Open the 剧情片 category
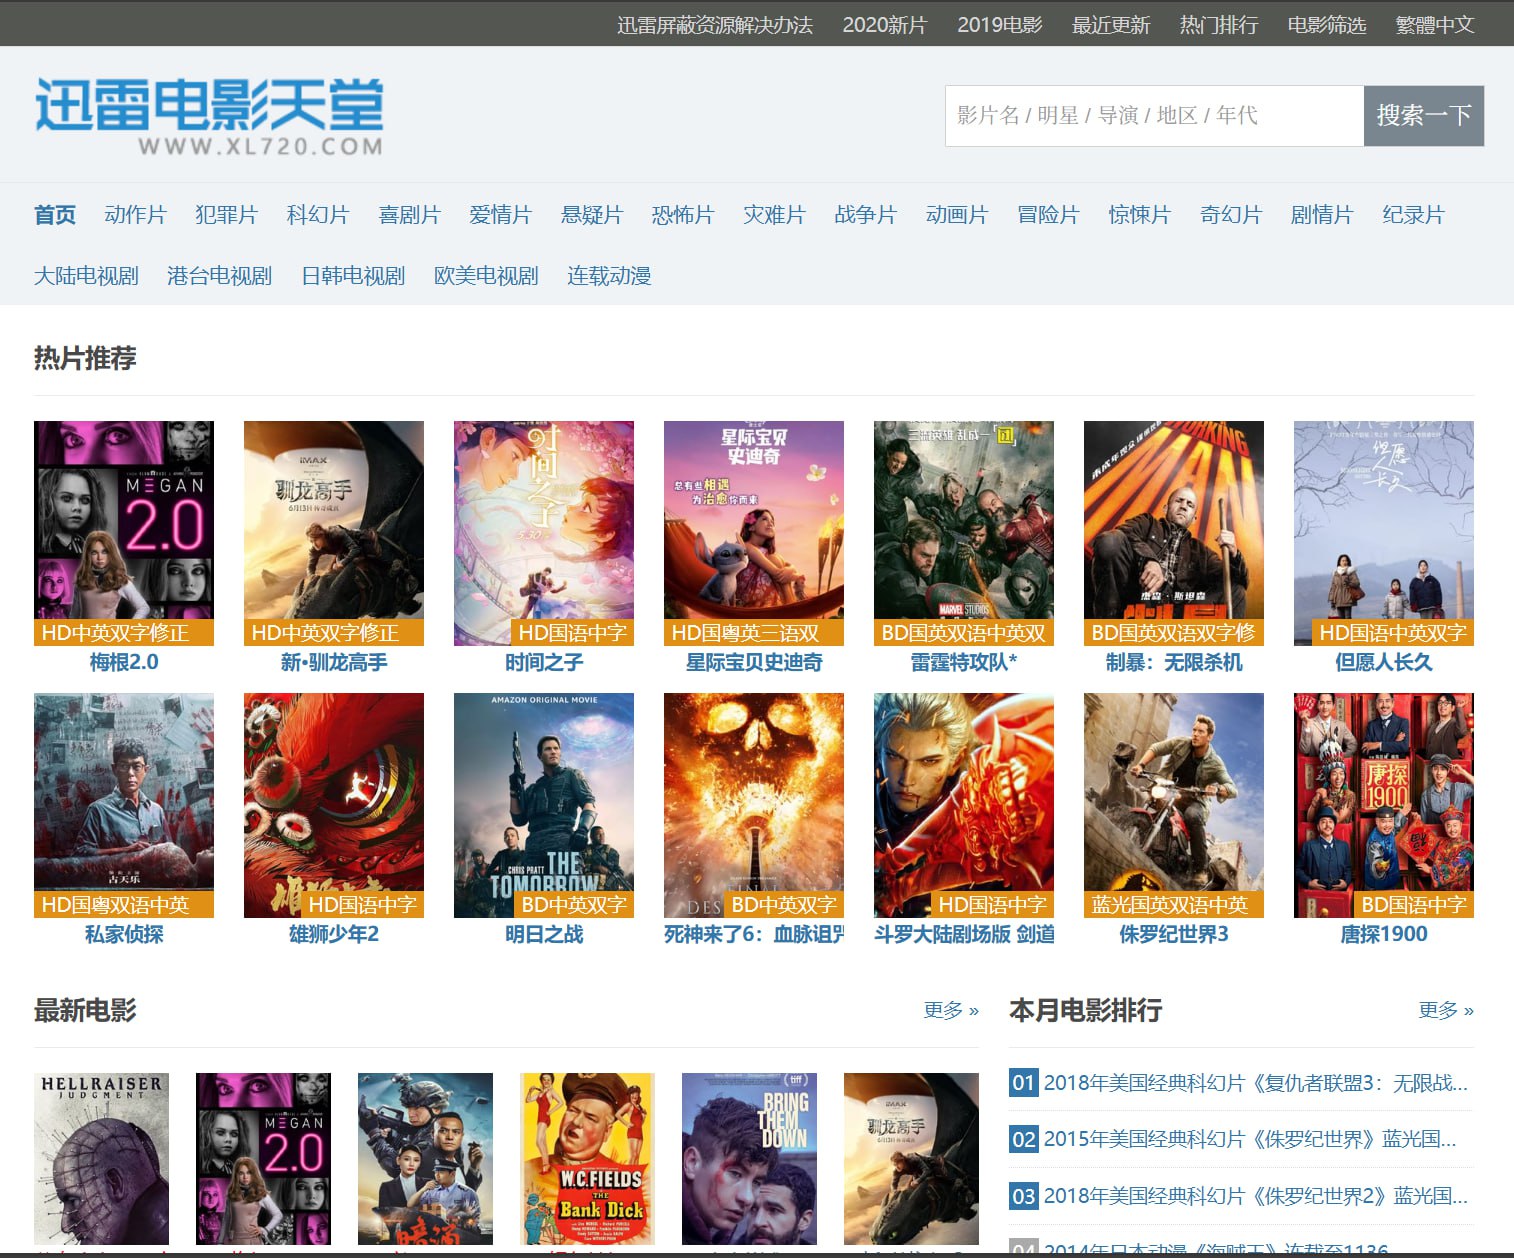Screen dimensions: 1514x1258 (x=1322, y=215)
